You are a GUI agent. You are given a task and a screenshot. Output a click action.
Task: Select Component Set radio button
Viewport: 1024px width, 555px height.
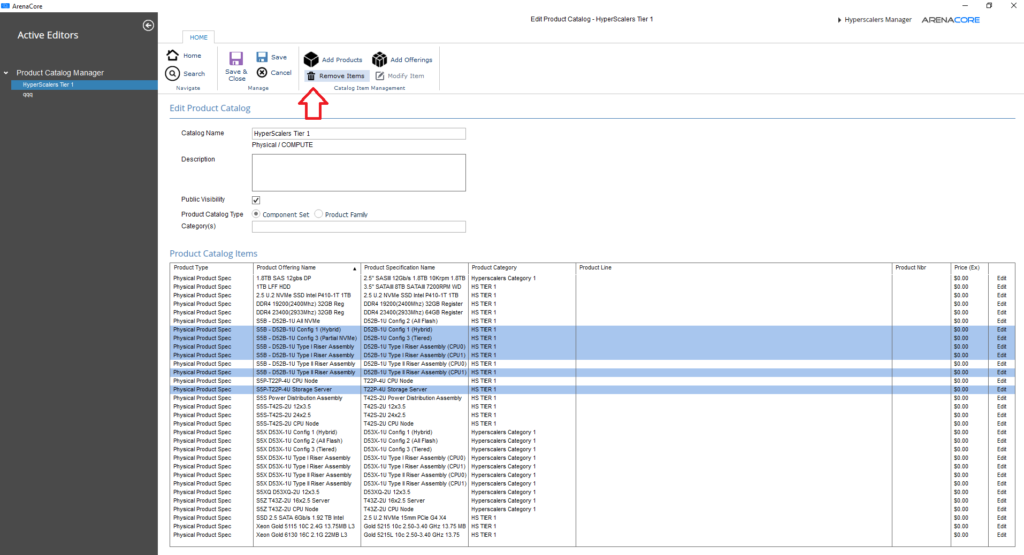(256, 214)
